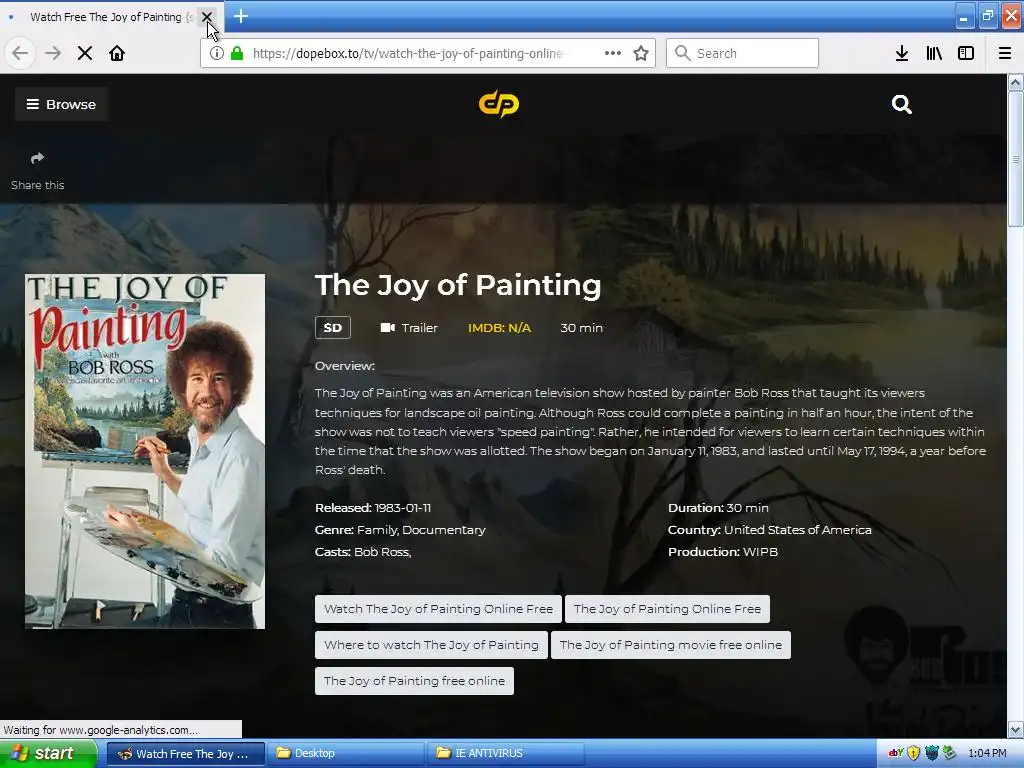The width and height of the screenshot is (1024, 768).
Task: Bookmark this page with the star icon
Action: click(641, 53)
